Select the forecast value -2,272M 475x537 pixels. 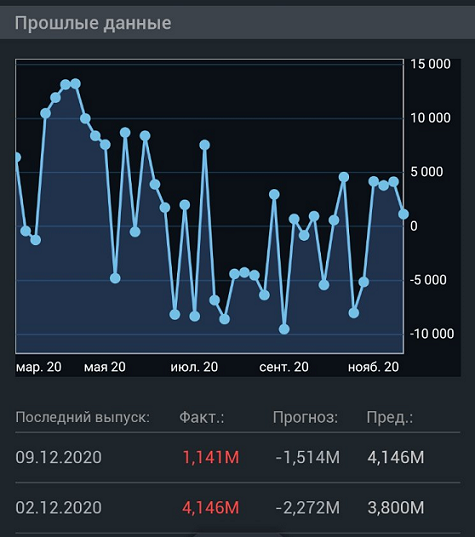[x=308, y=508]
